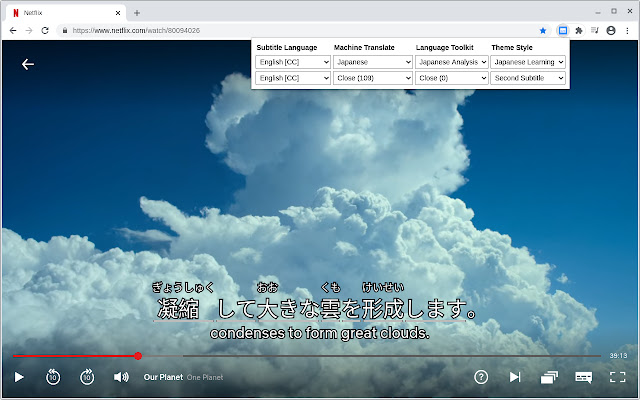640x400 pixels.
Task: Skip forward 10 seconds
Action: coord(87,377)
